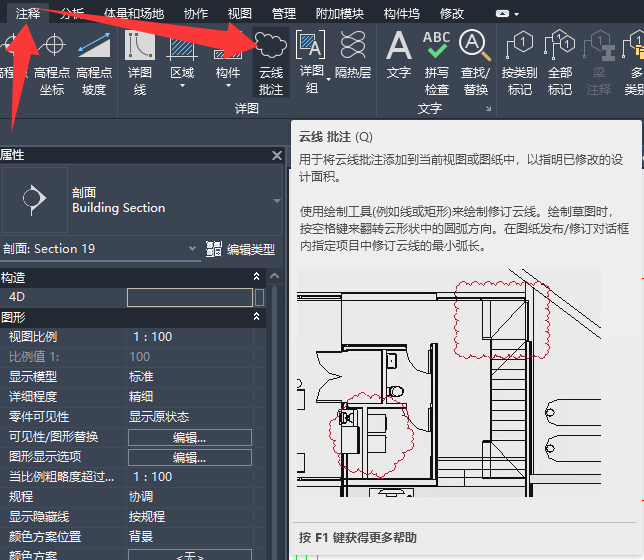
Task: Click the 梁注释 beam annotations tool
Action: (599, 63)
